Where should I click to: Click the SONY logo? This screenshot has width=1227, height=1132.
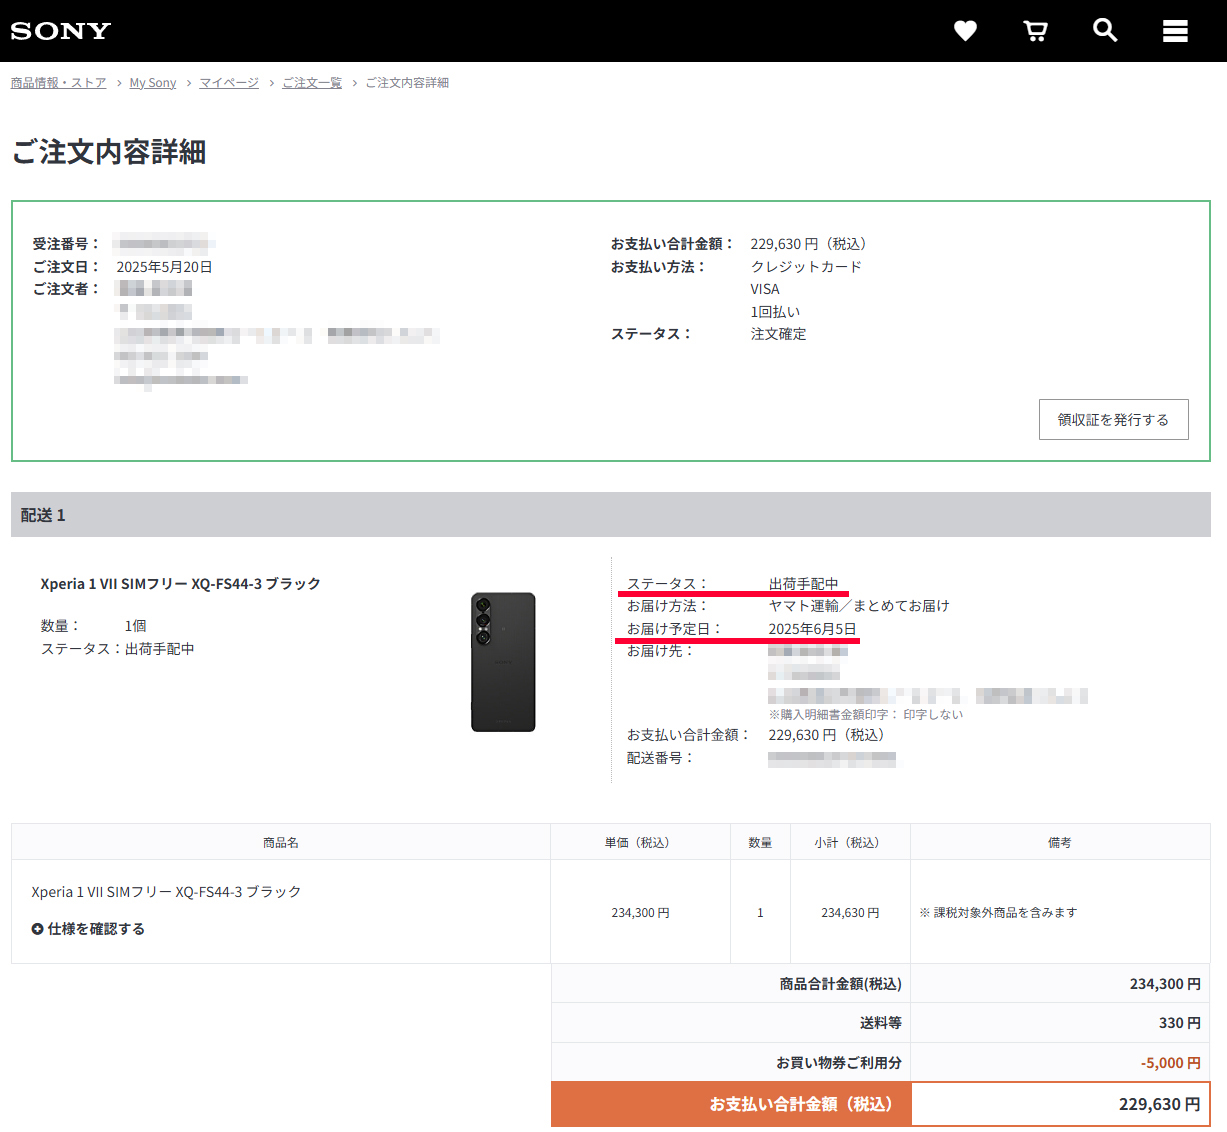pyautogui.click(x=60, y=31)
